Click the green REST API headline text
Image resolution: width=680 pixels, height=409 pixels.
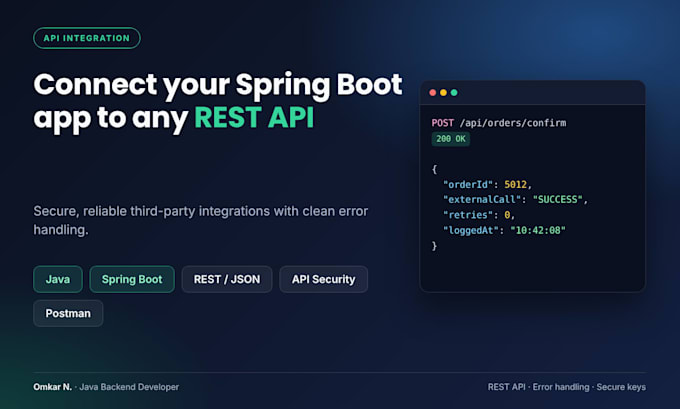[x=254, y=117]
